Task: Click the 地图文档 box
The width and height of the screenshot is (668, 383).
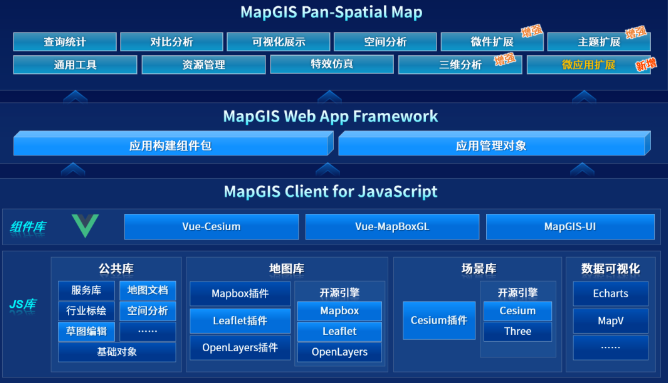Action: (147, 291)
